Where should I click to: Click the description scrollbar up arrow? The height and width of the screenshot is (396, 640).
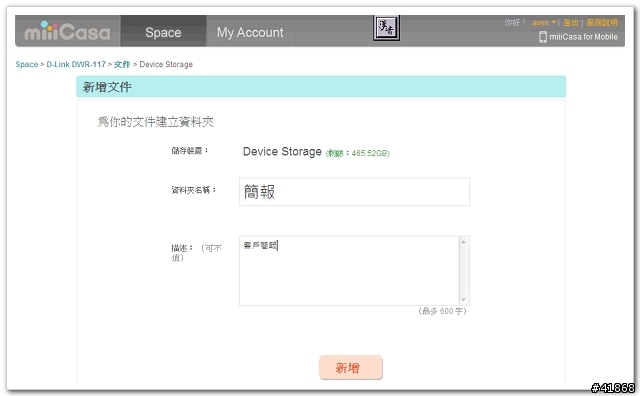click(464, 242)
